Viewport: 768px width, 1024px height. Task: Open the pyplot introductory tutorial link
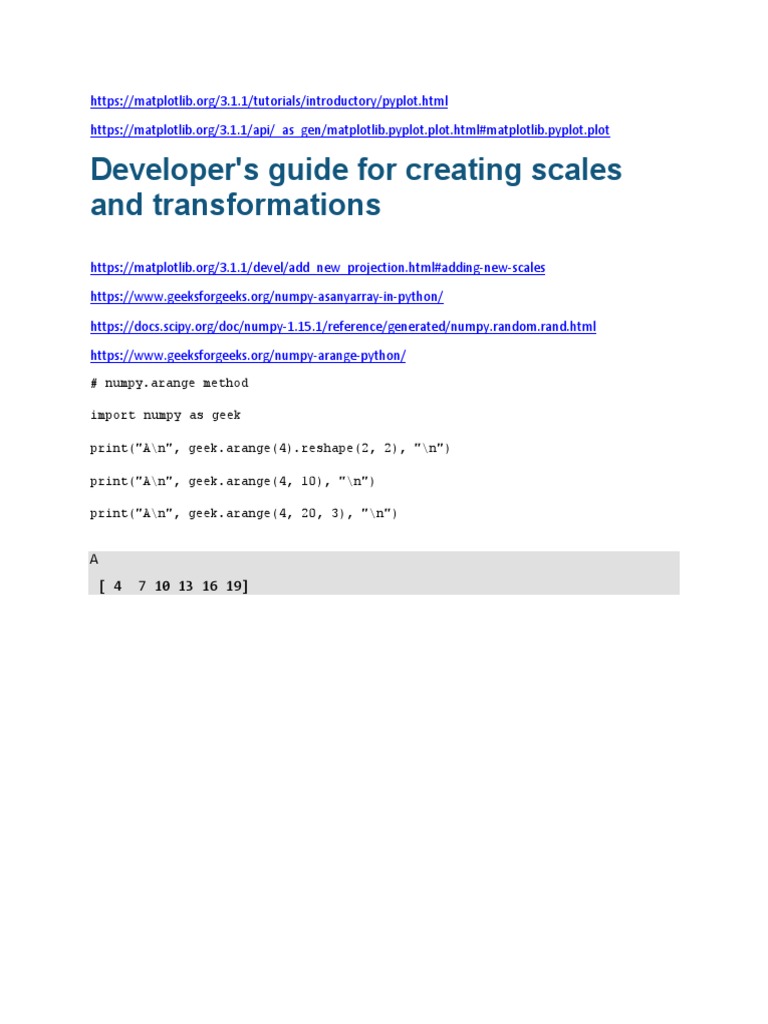tap(269, 101)
